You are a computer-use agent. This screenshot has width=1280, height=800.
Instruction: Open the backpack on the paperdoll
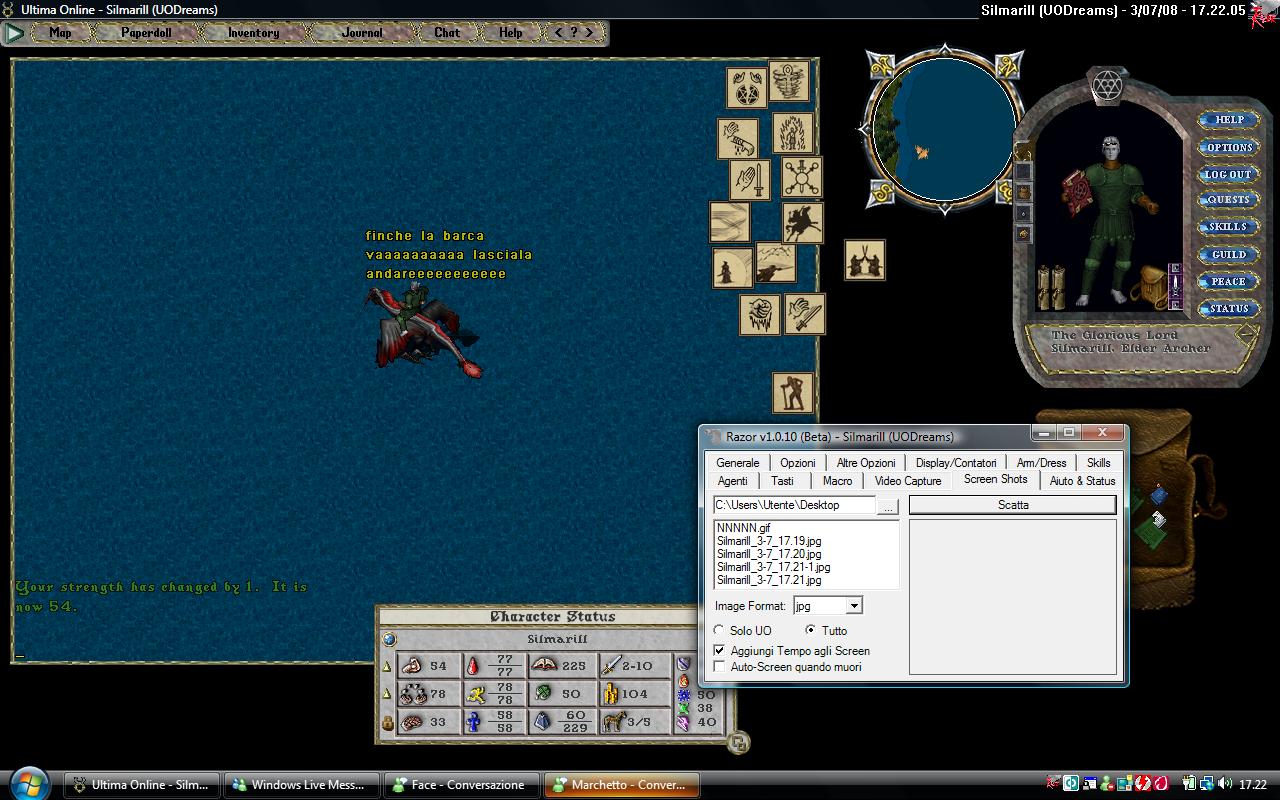[x=1150, y=288]
